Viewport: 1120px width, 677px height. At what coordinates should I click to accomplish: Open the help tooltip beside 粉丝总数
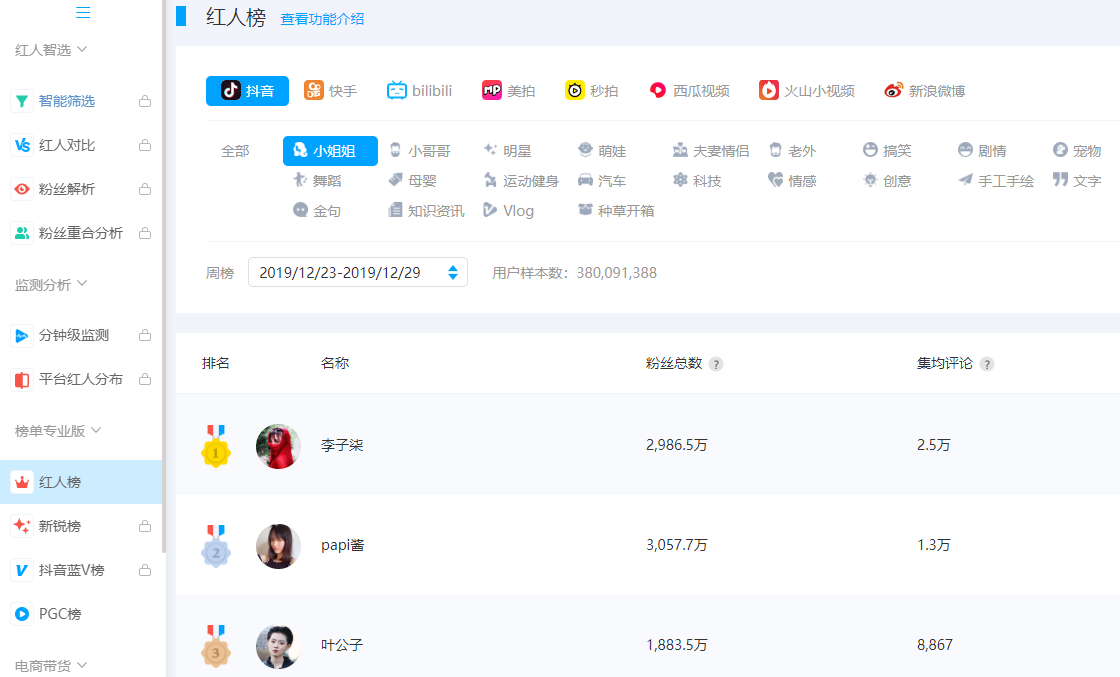(x=715, y=364)
